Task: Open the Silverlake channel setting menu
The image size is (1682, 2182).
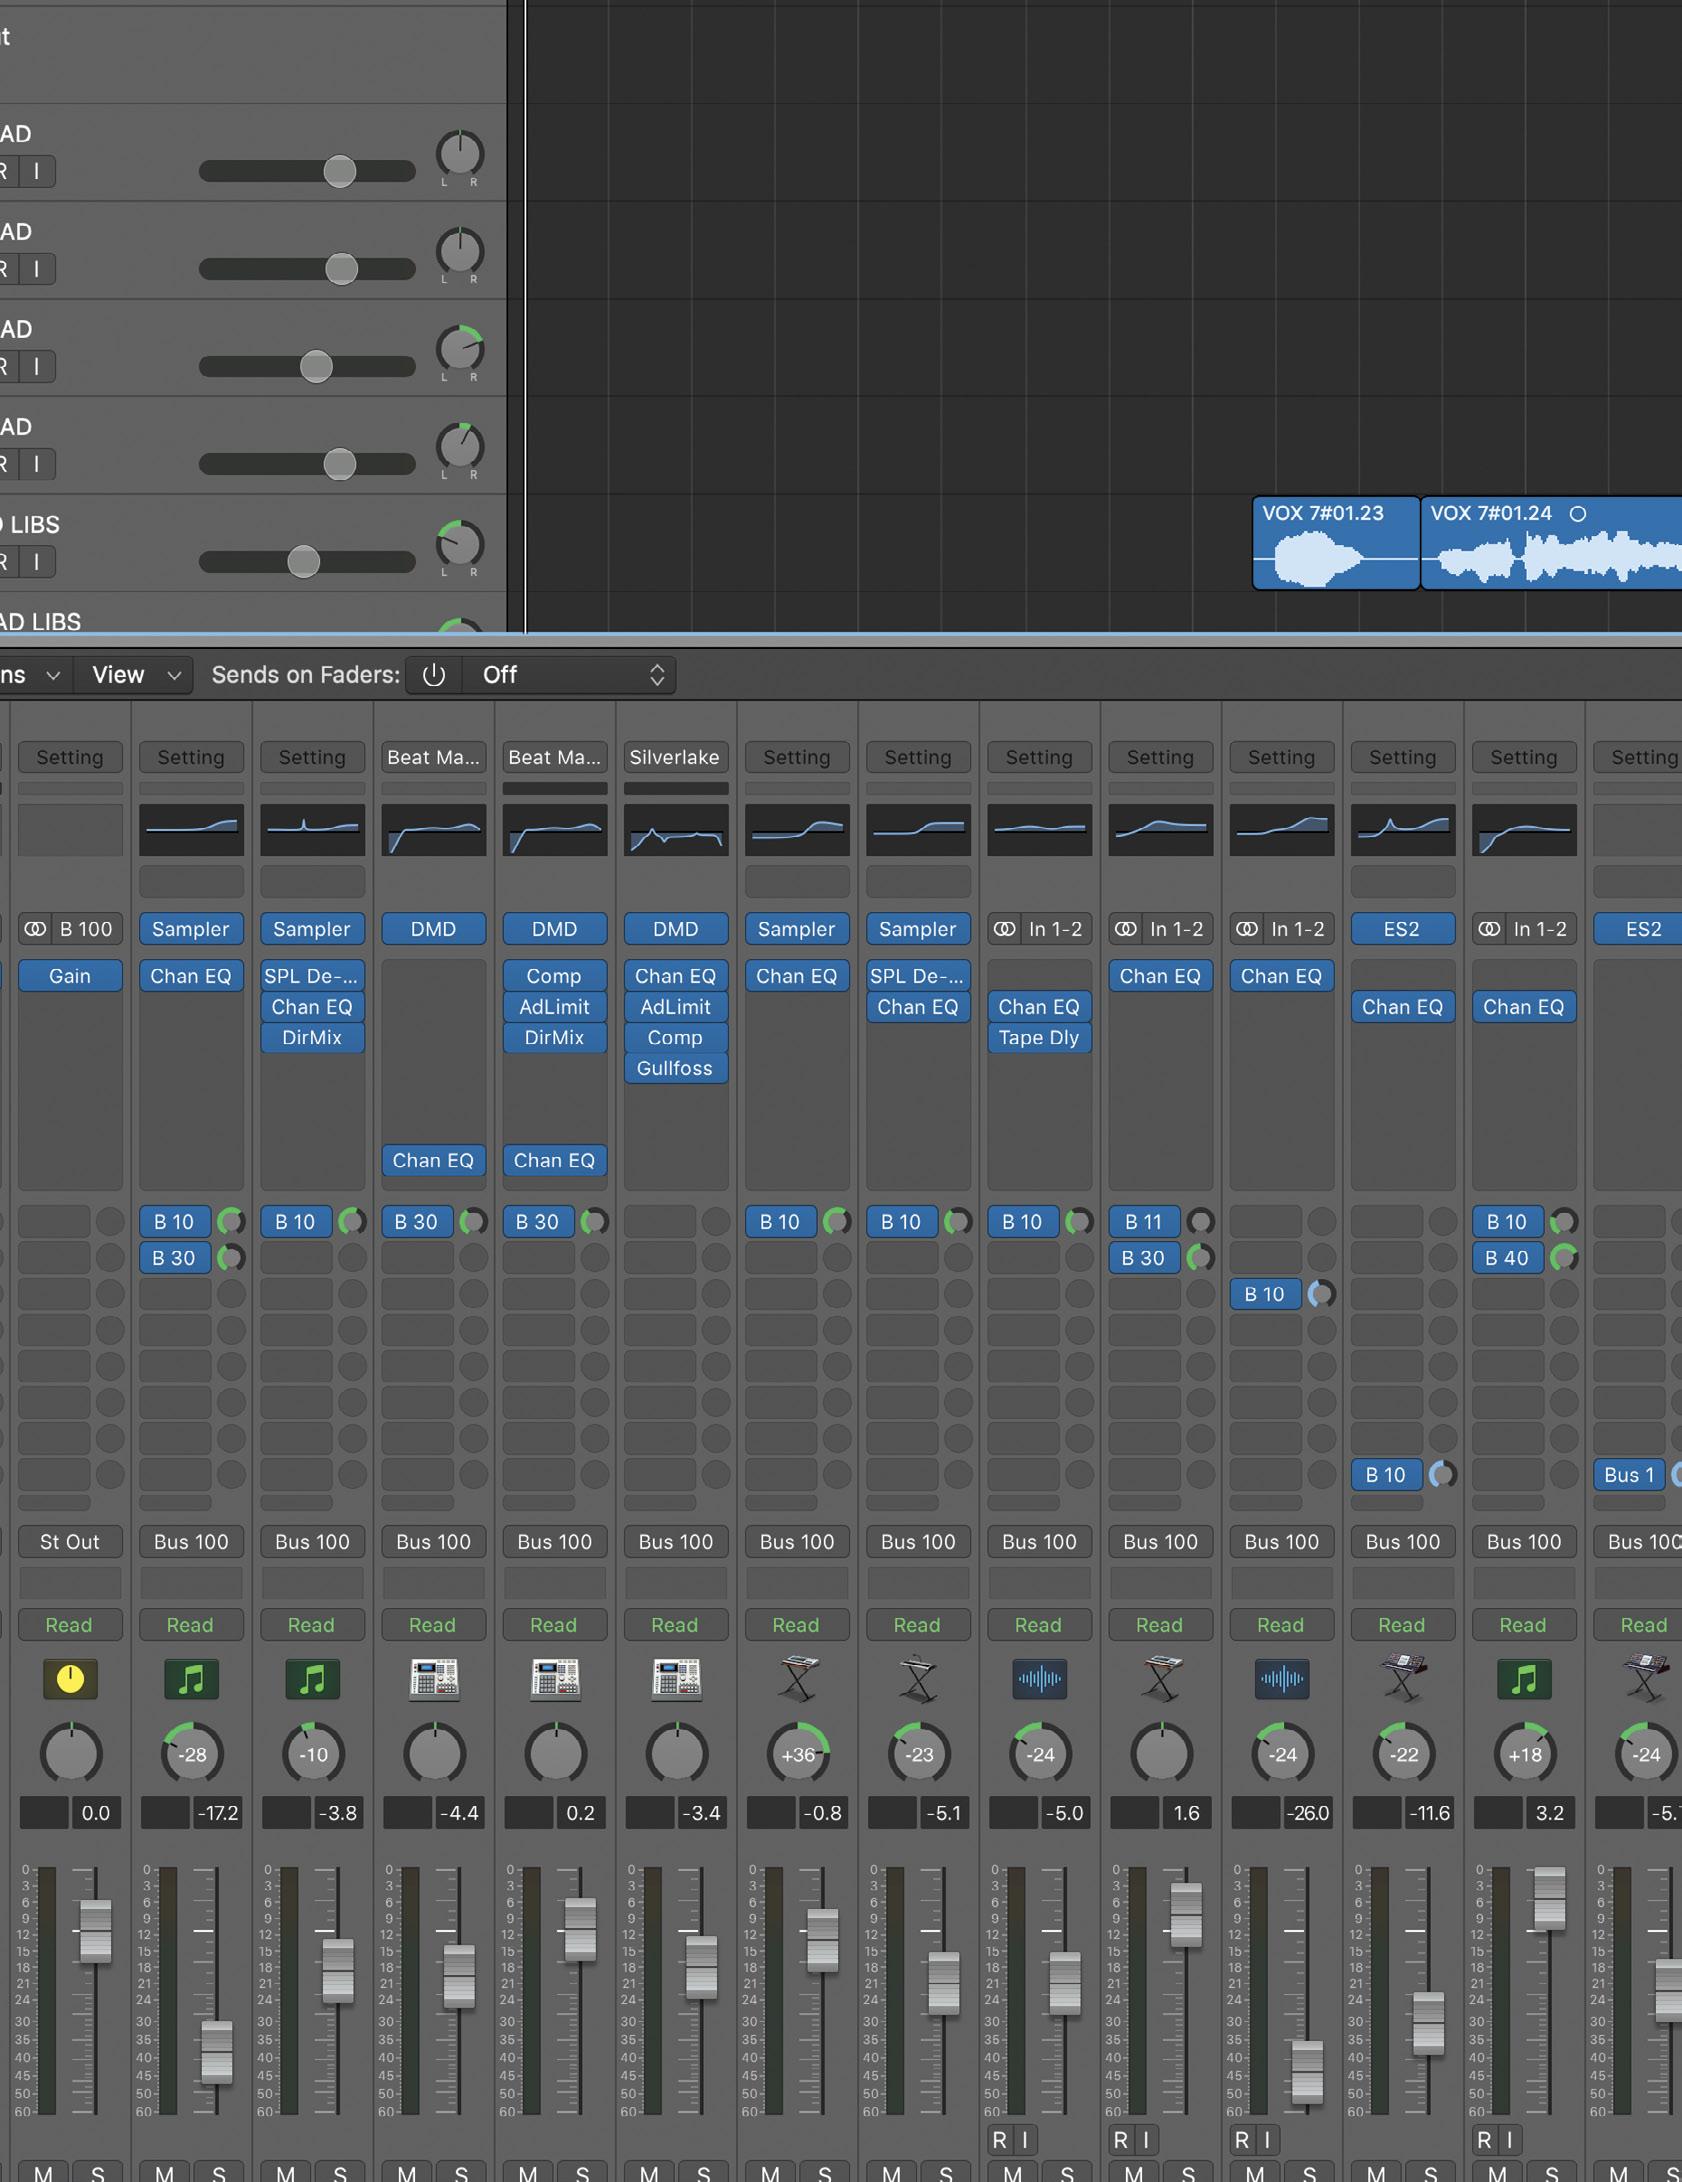Action: (x=675, y=757)
